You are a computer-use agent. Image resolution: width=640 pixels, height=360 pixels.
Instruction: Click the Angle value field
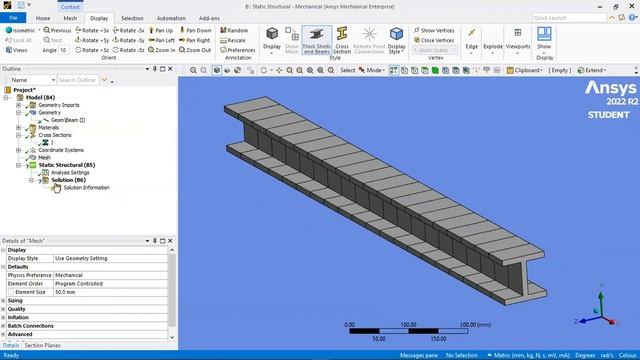click(x=64, y=50)
